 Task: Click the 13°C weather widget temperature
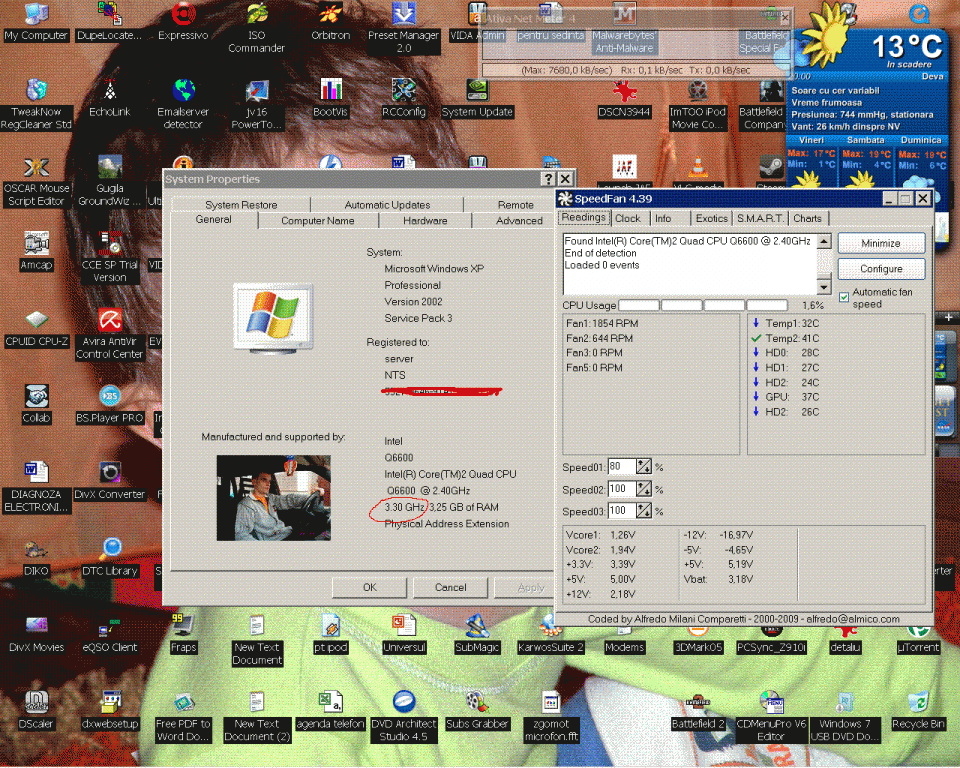pos(907,47)
